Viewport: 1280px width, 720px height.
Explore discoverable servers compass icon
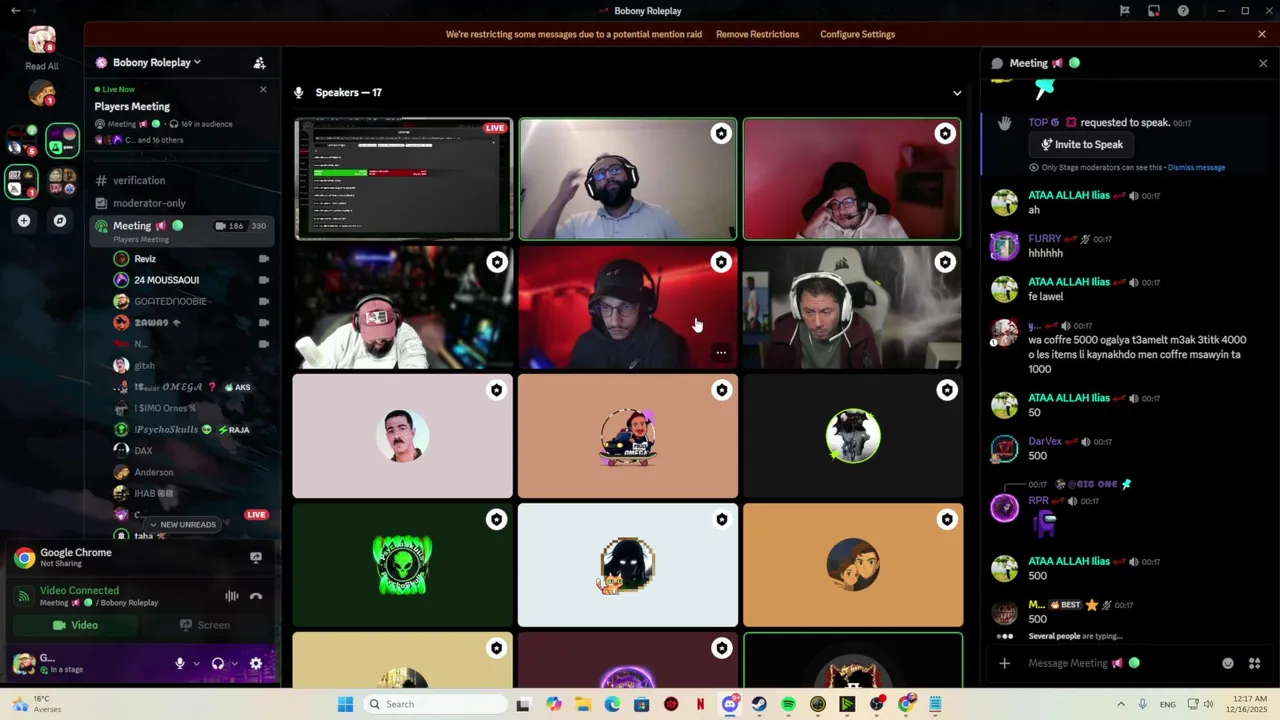point(60,220)
